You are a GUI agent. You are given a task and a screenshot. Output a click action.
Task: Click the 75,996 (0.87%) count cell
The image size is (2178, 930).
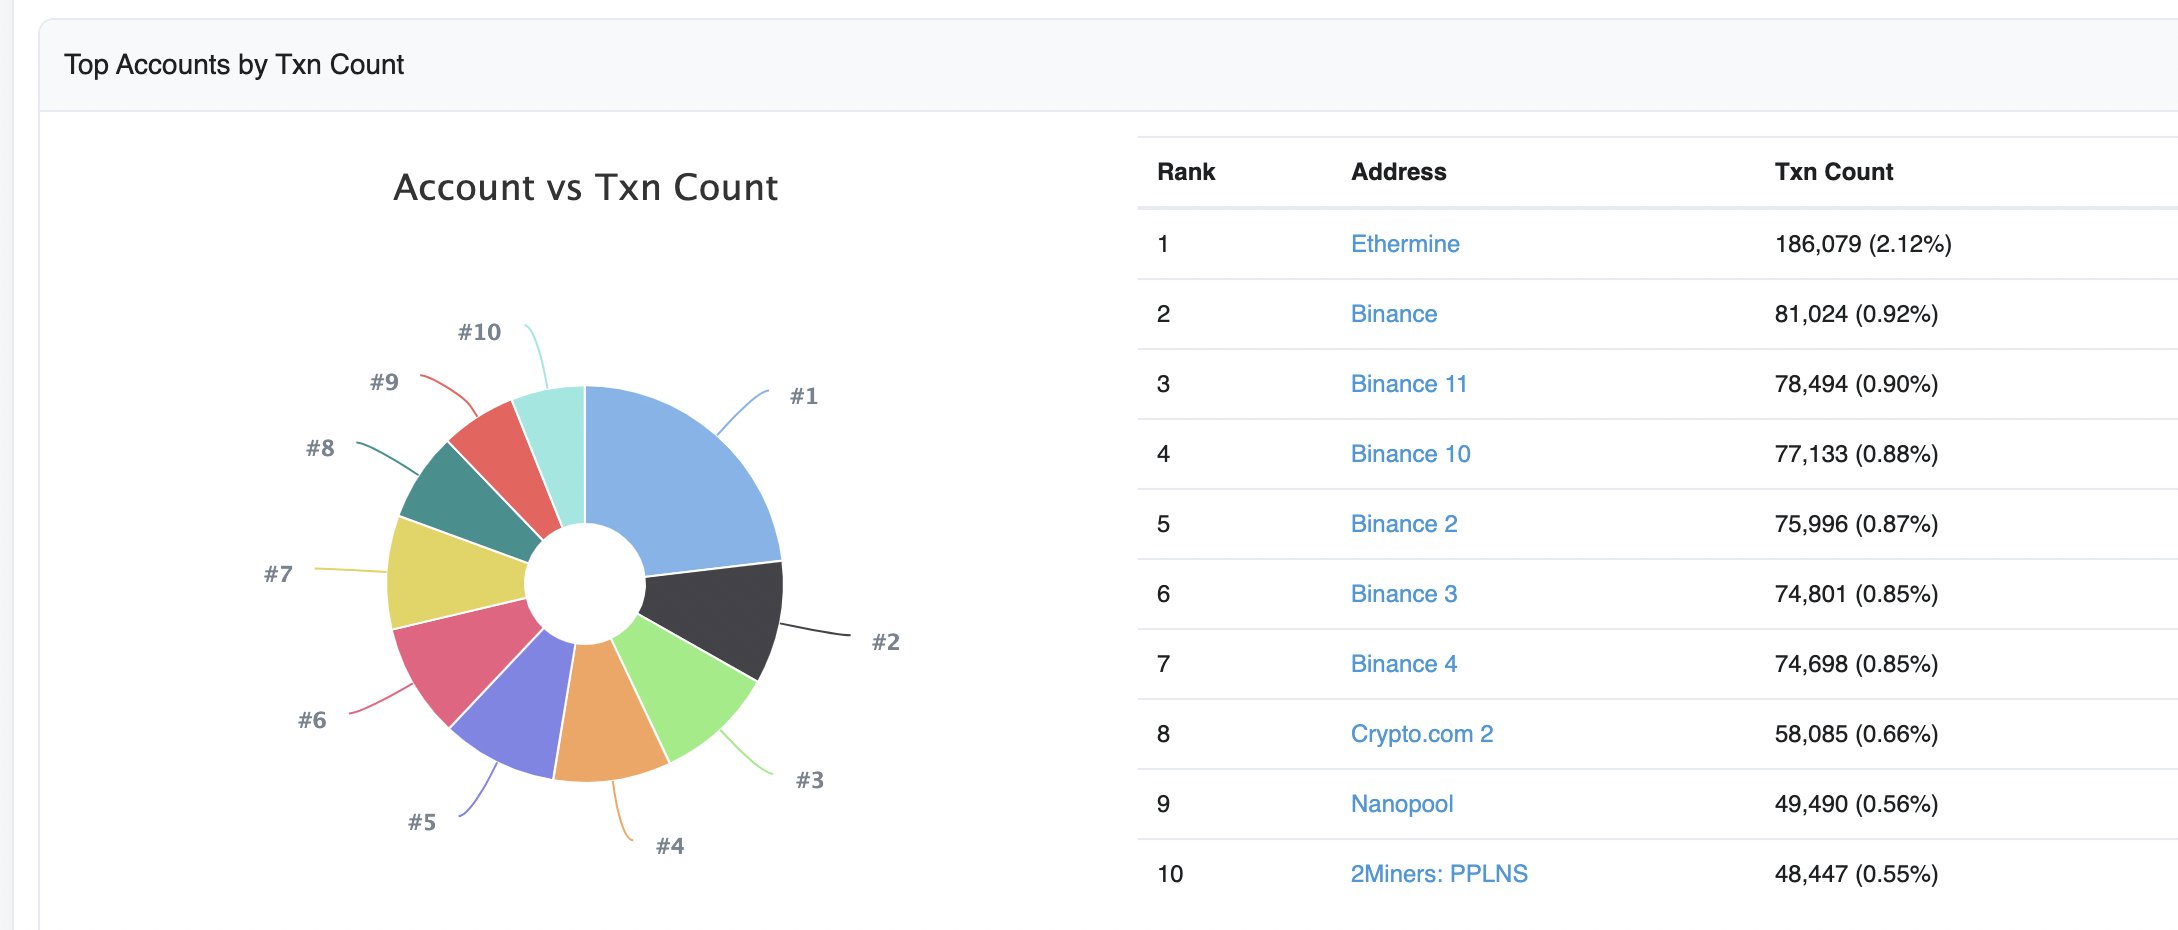[1856, 524]
